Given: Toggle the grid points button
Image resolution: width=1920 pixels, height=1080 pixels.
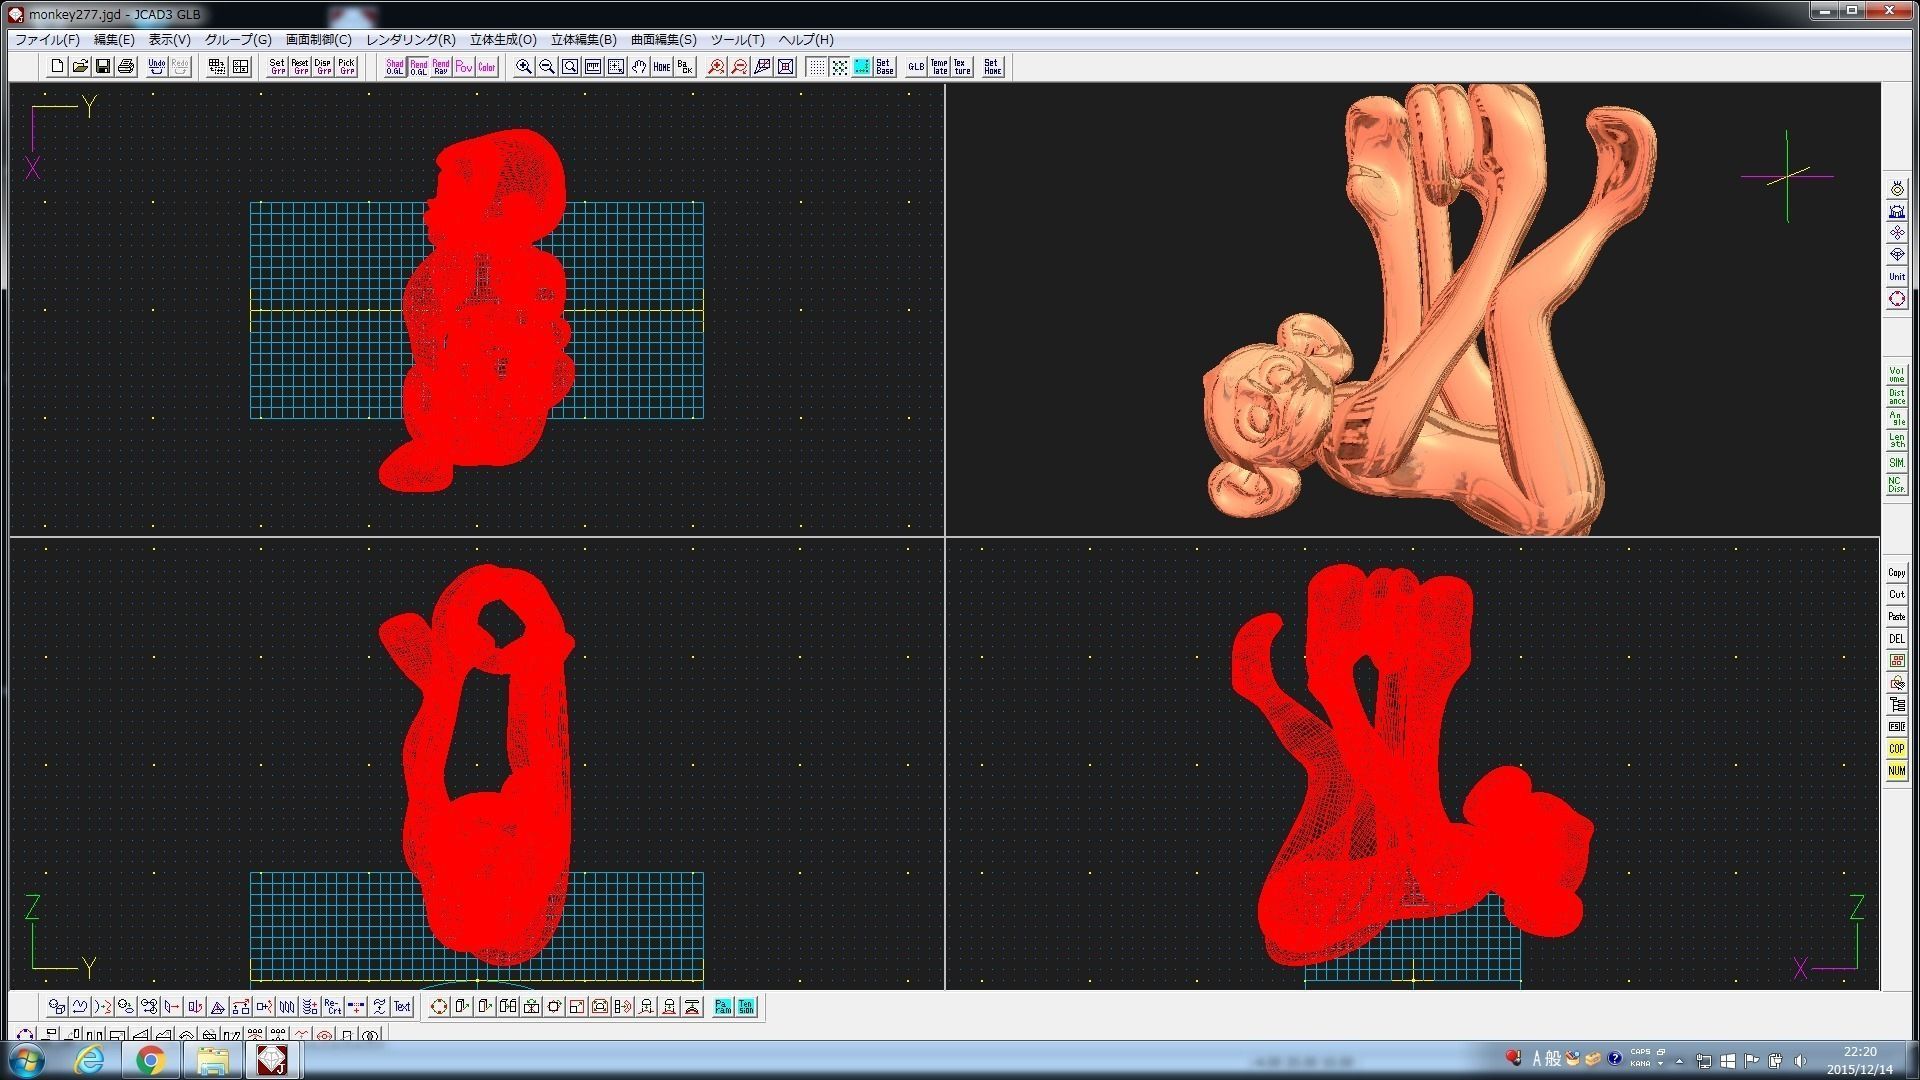Looking at the screenshot, I should coord(839,67).
